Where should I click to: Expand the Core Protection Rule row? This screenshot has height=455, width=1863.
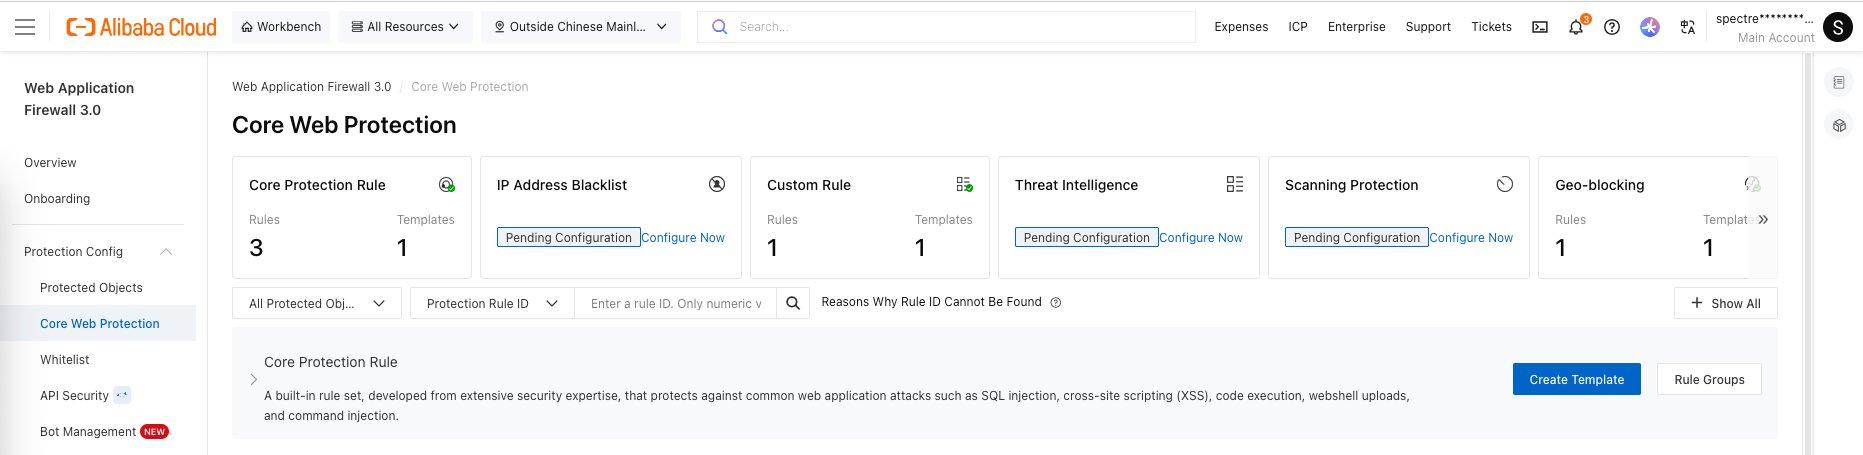(x=254, y=379)
